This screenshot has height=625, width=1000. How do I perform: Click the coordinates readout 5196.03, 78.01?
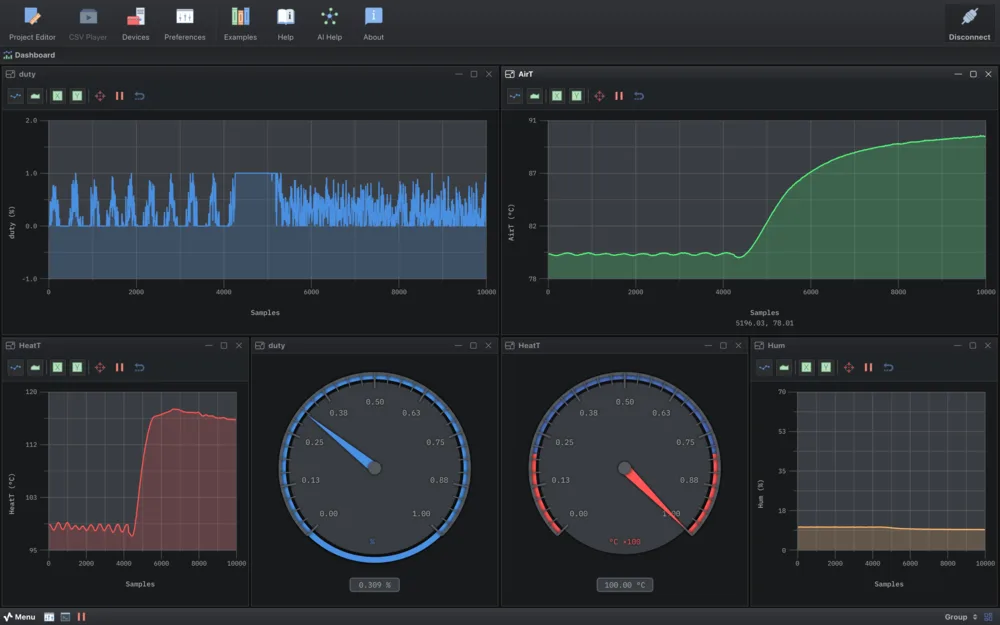tap(764, 323)
